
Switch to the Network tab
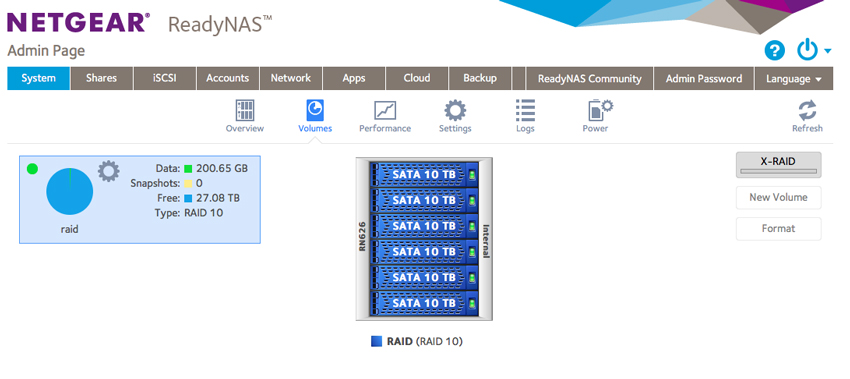[x=291, y=78]
